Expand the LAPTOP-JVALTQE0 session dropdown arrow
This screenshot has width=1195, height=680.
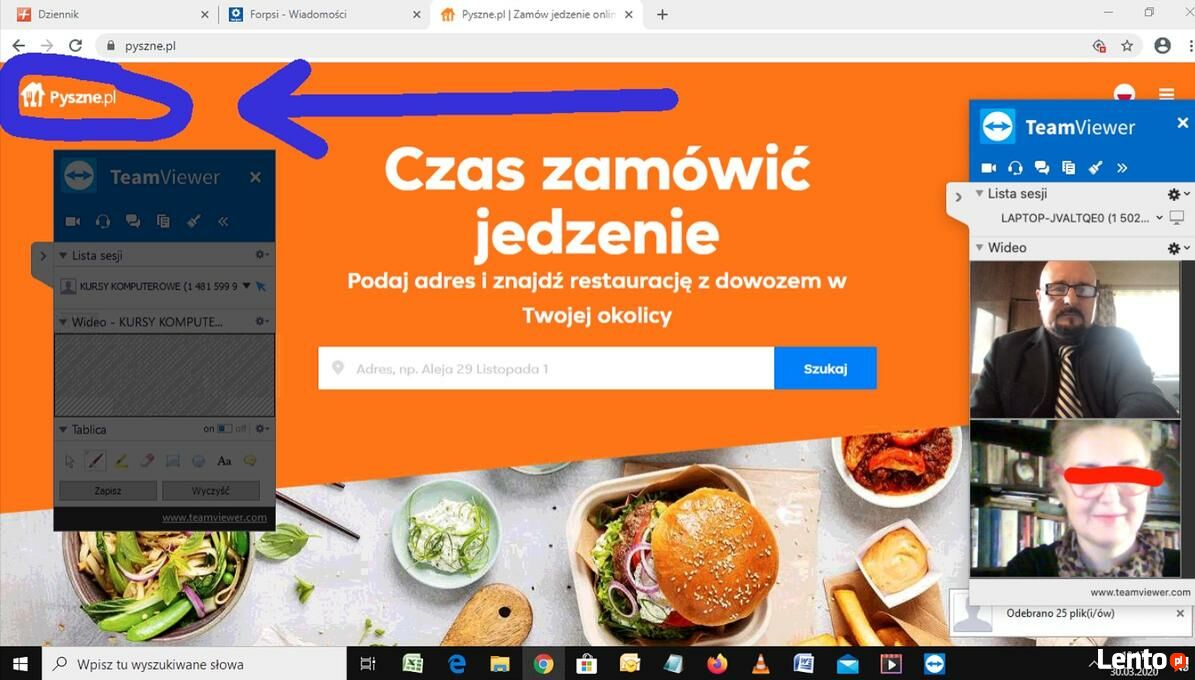click(x=1159, y=218)
